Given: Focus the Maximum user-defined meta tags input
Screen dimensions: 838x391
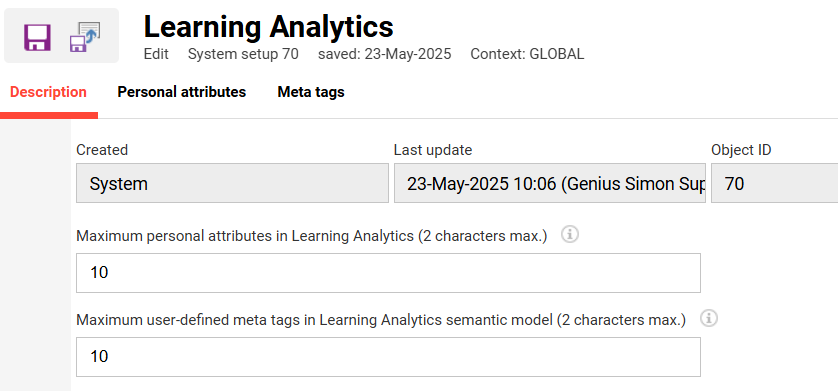Looking at the screenshot, I should [388, 357].
